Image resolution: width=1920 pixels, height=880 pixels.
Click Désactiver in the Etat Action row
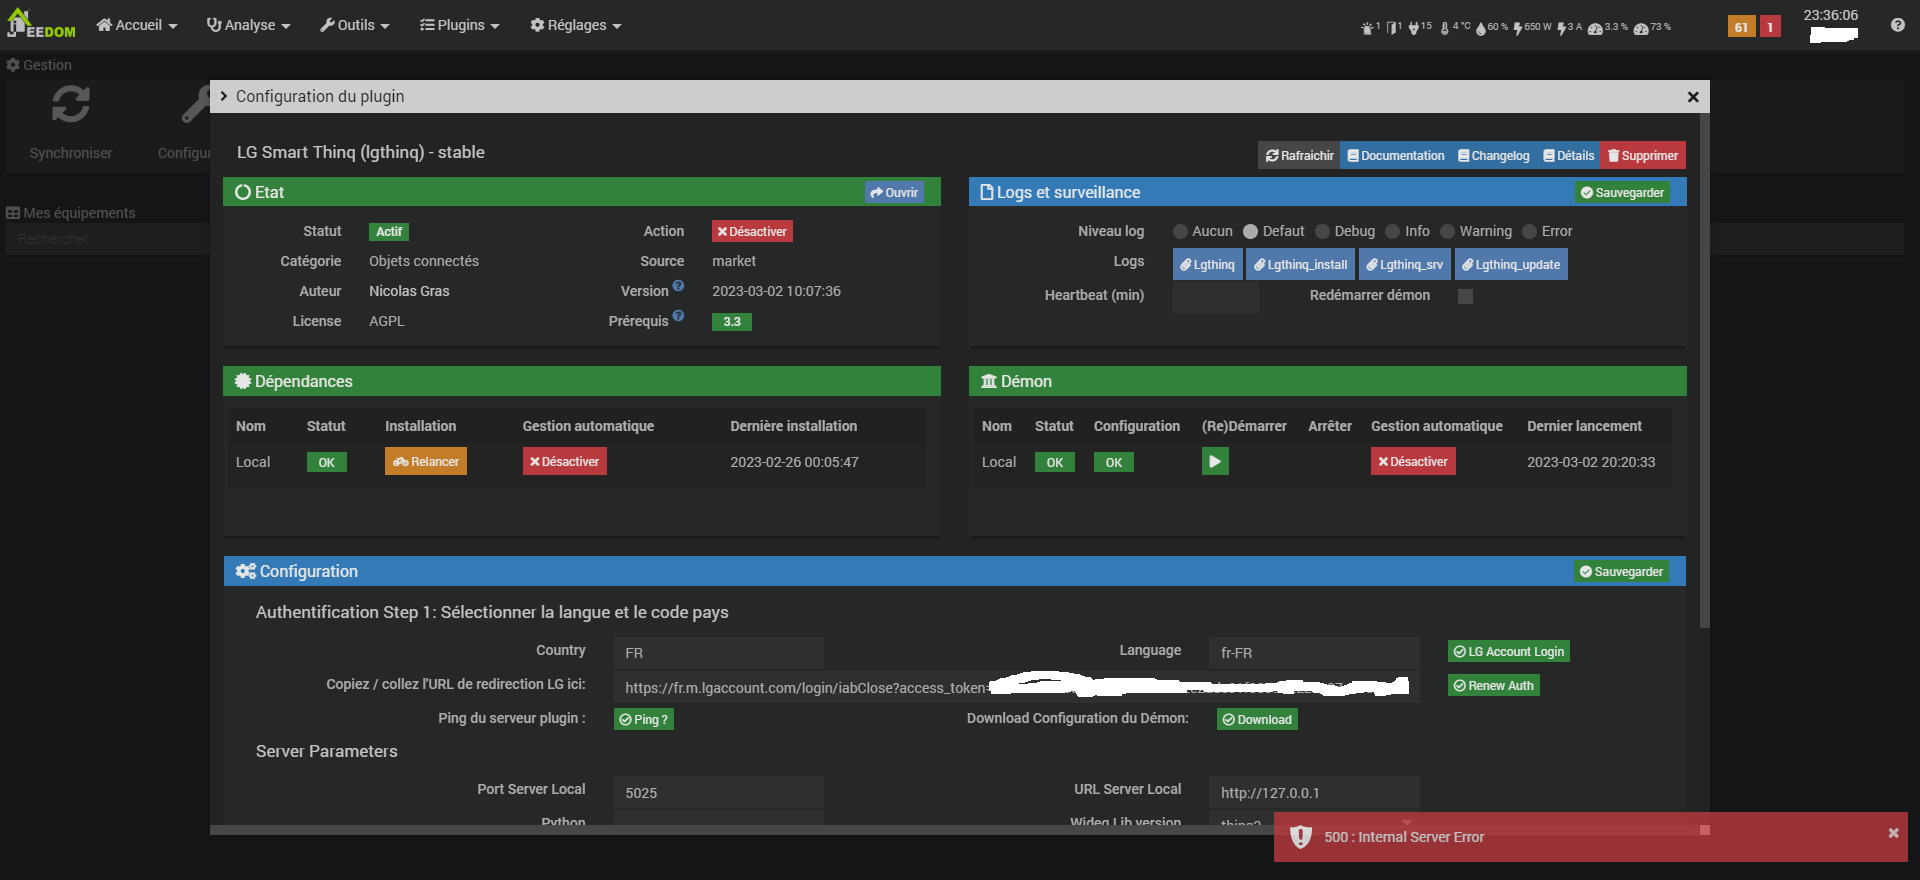752,231
